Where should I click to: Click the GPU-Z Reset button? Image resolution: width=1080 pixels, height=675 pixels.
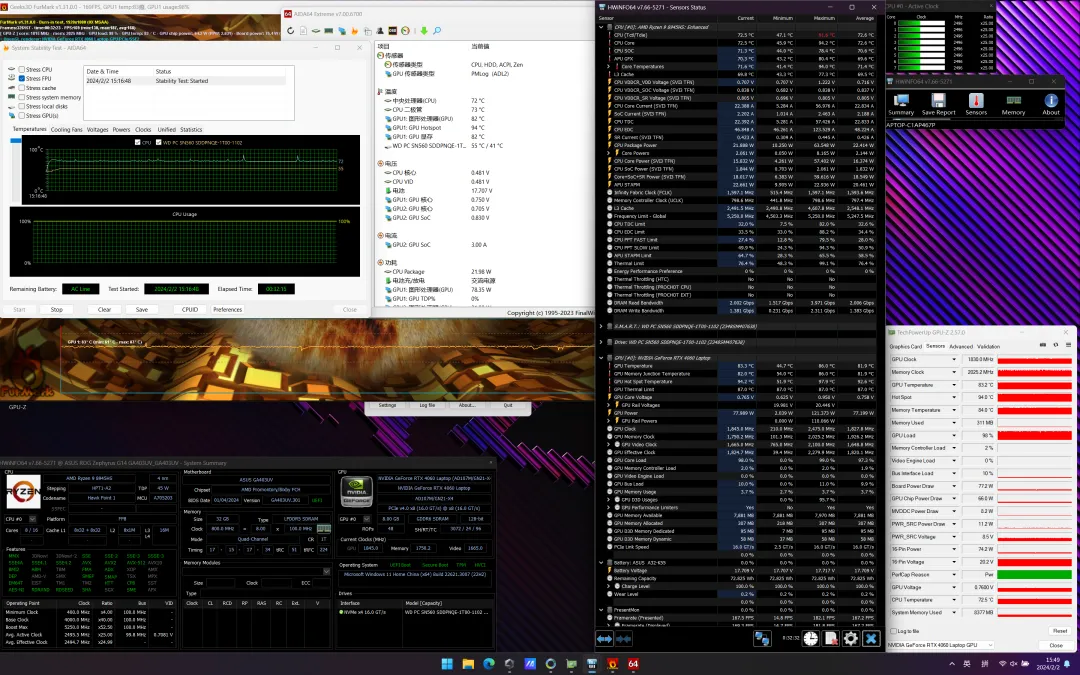pos(1059,631)
